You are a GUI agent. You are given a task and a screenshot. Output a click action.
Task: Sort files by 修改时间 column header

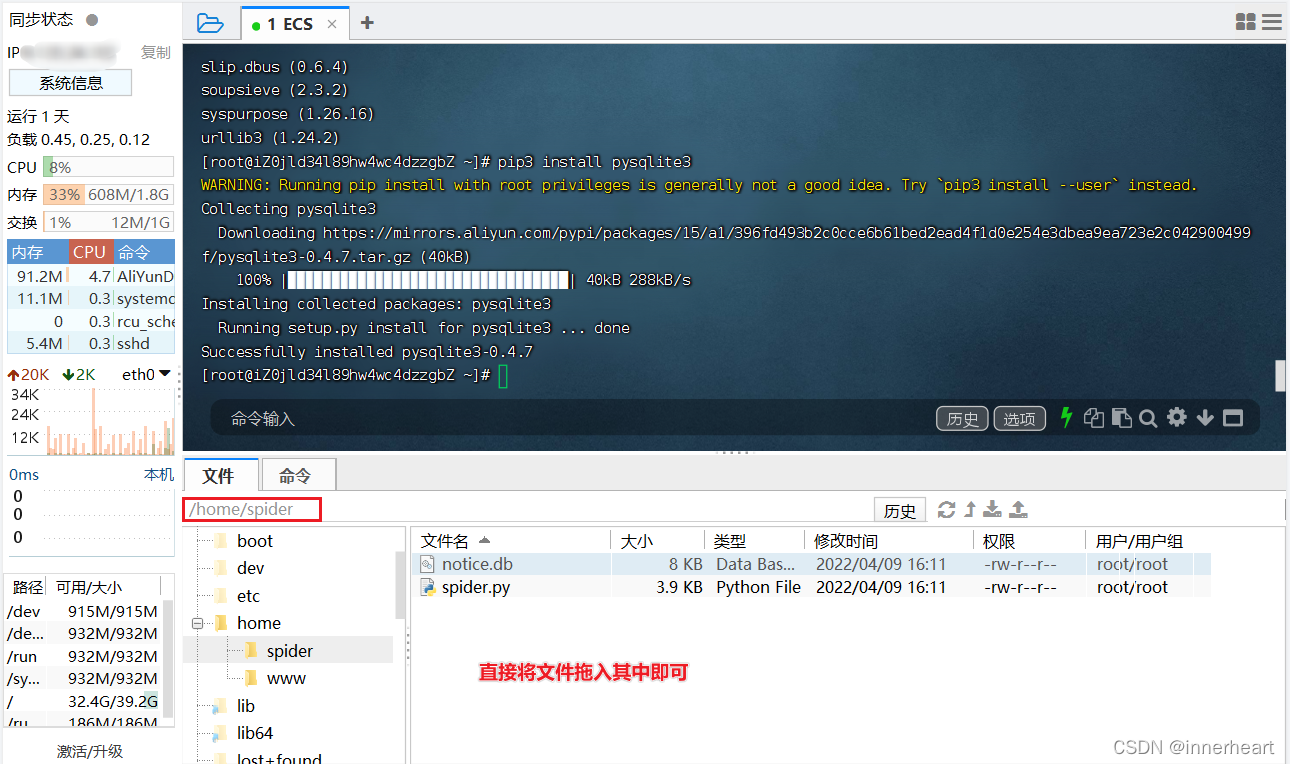click(x=891, y=541)
